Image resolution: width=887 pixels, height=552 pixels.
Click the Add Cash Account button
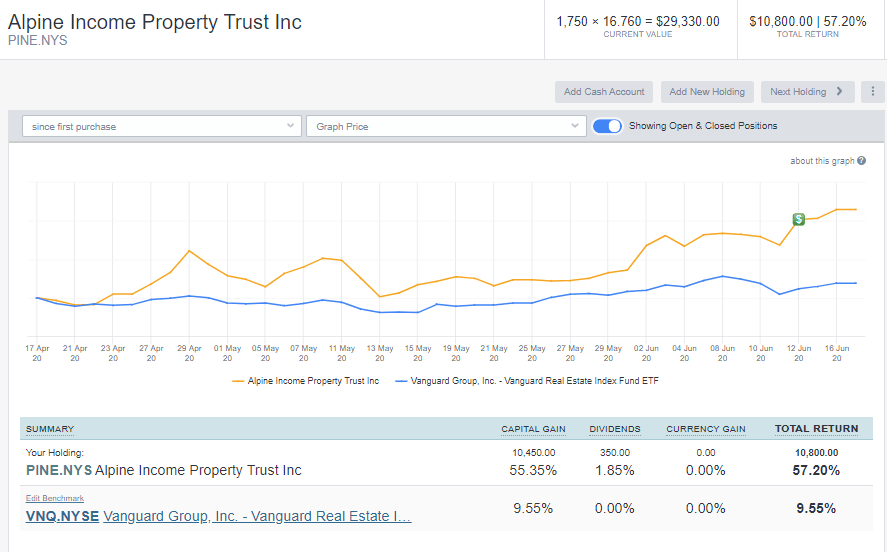point(604,92)
